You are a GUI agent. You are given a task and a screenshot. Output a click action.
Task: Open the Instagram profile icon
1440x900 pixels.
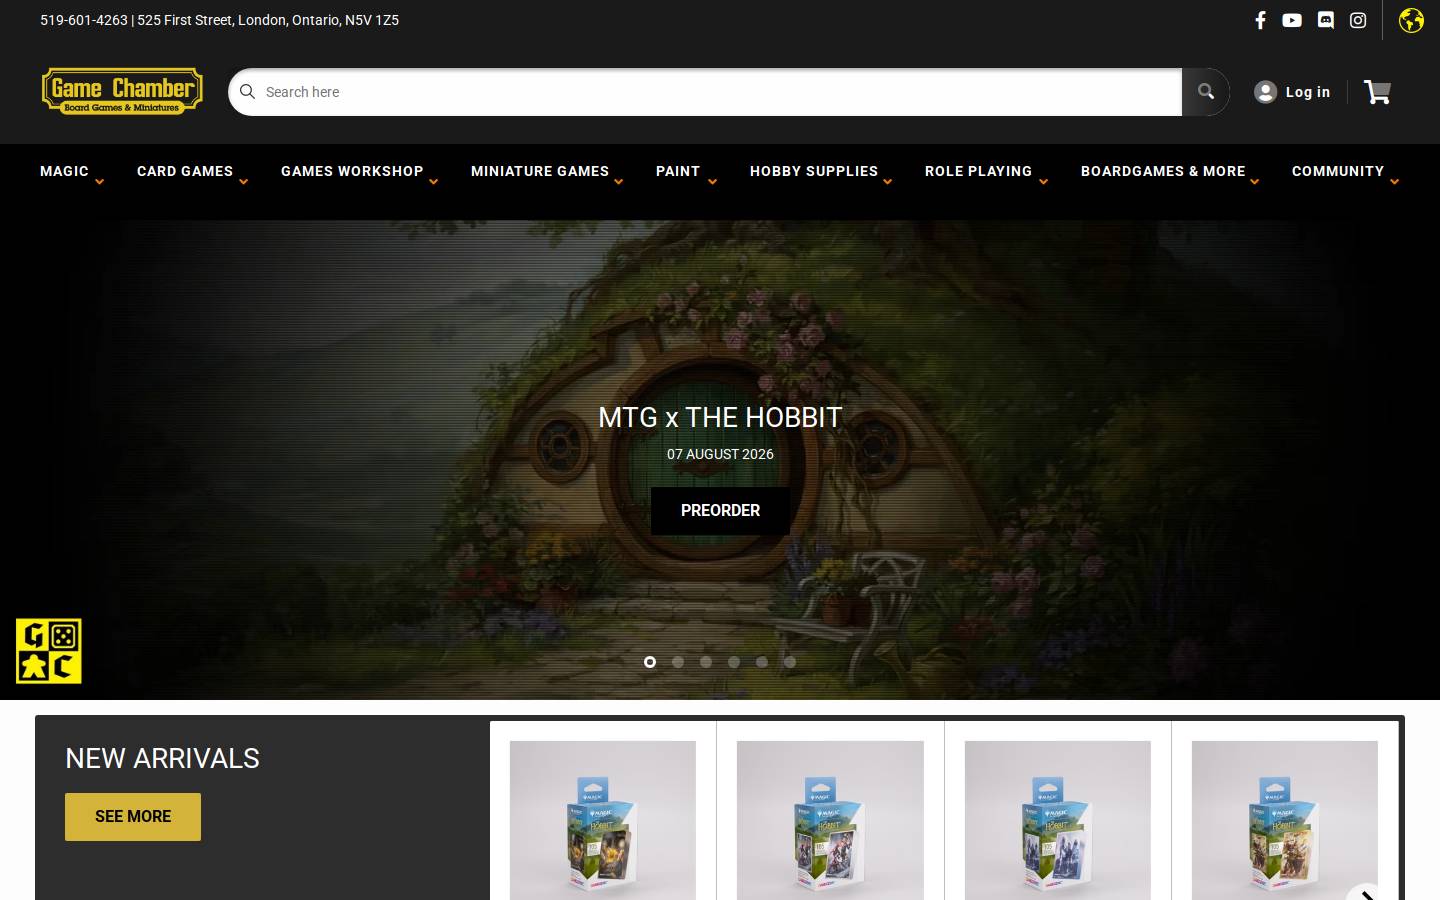pos(1358,20)
